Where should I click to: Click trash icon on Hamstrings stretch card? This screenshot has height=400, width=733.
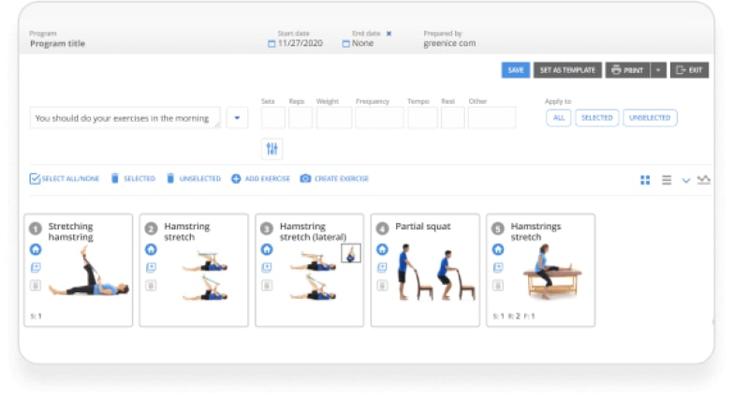[x=497, y=285]
